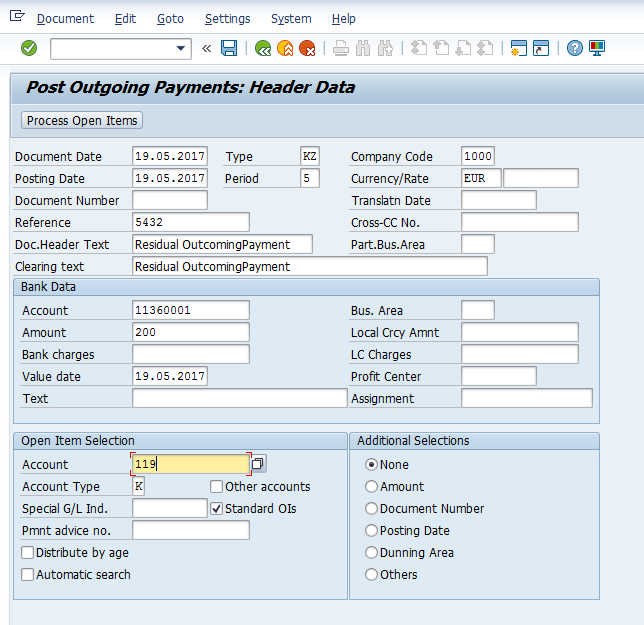Image resolution: width=644 pixels, height=625 pixels.
Task: Open search help beside Account 119 field
Action: click(x=258, y=464)
